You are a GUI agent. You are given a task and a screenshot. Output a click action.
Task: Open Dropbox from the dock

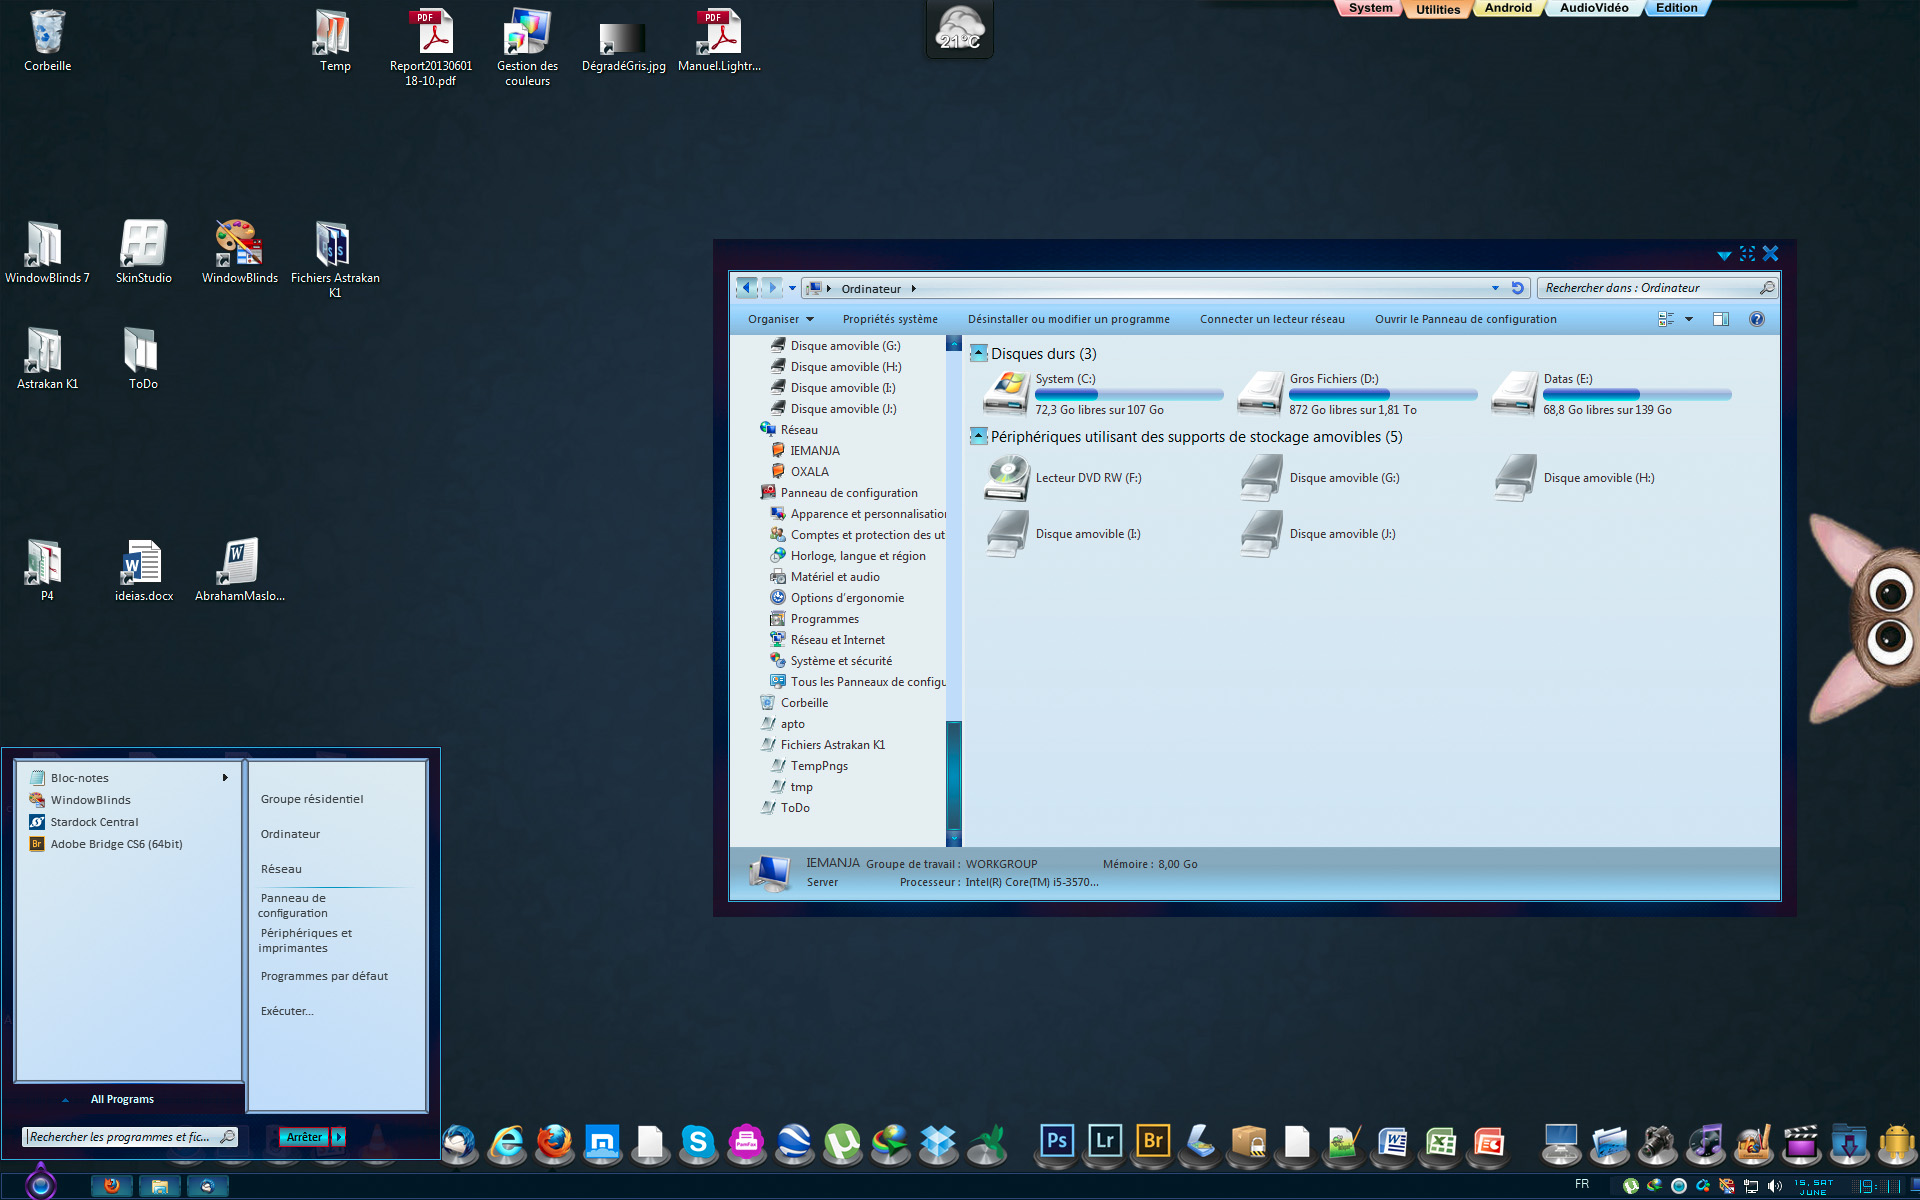(938, 1142)
